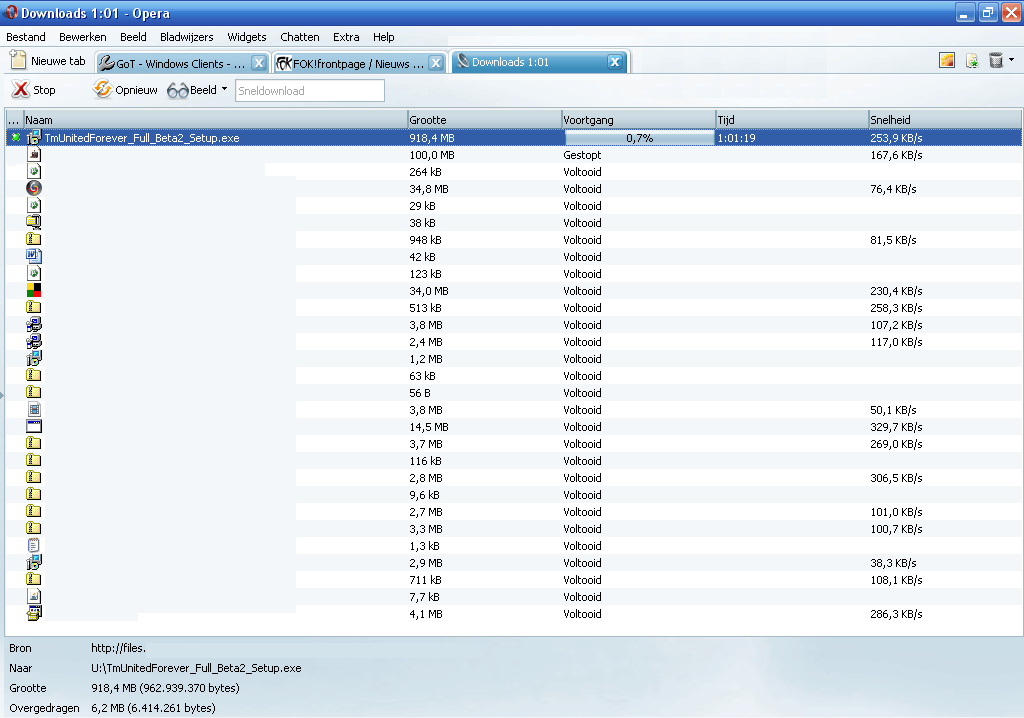Click the new page document icon in tab bar
1024x718 pixels.
(972, 61)
